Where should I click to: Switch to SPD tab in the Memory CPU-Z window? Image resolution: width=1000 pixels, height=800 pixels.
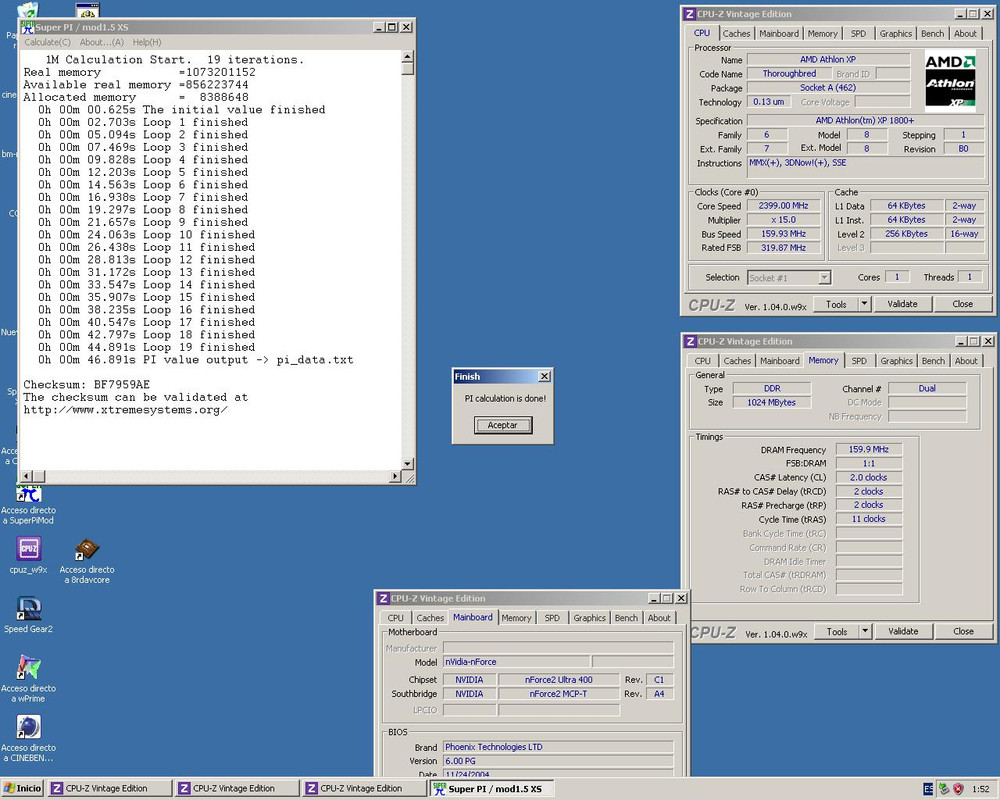(859, 361)
